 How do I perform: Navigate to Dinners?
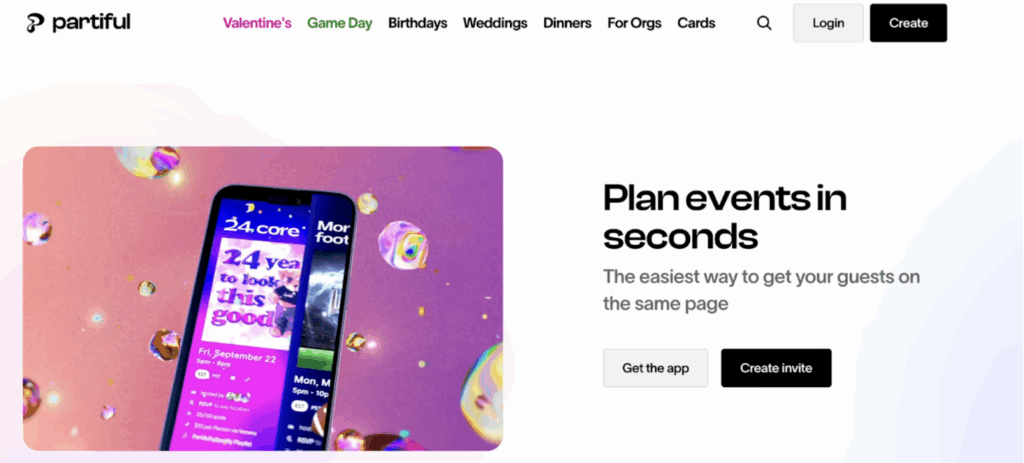(x=567, y=24)
